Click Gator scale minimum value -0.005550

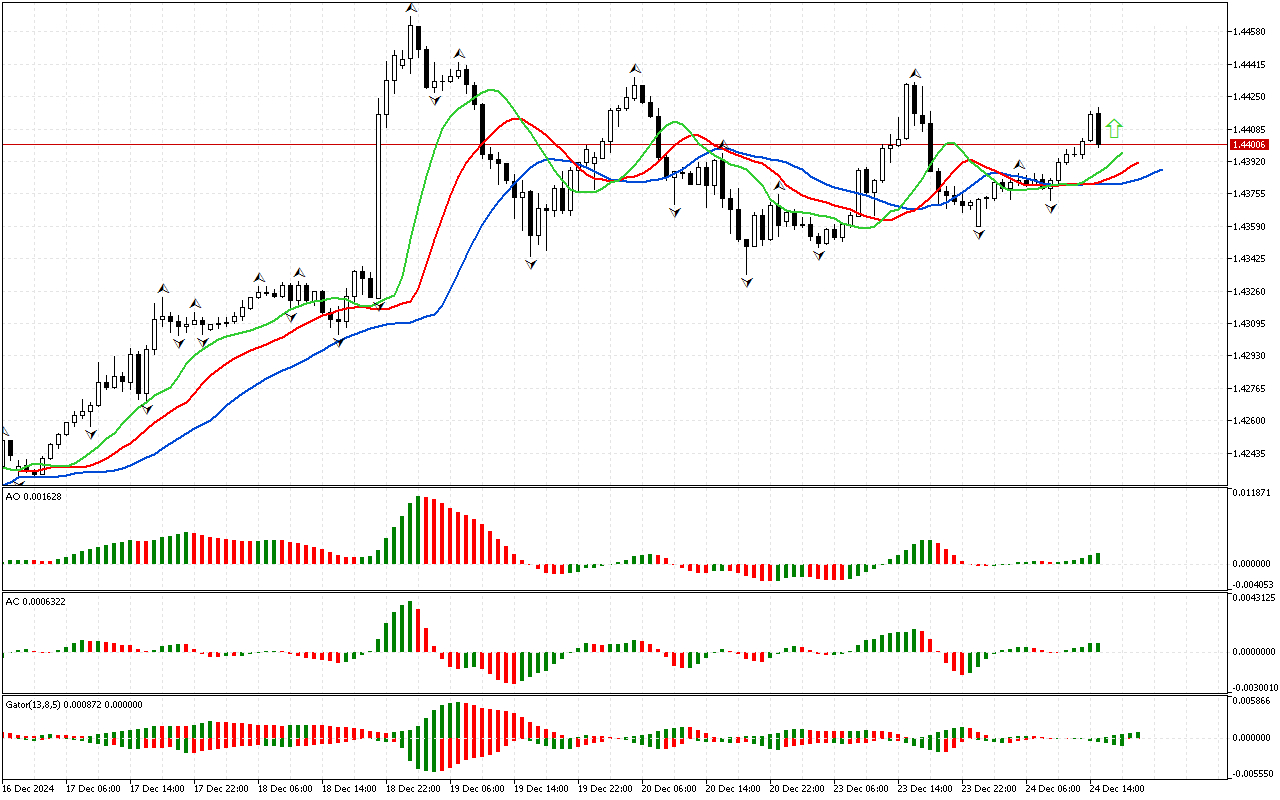tap(1254, 773)
